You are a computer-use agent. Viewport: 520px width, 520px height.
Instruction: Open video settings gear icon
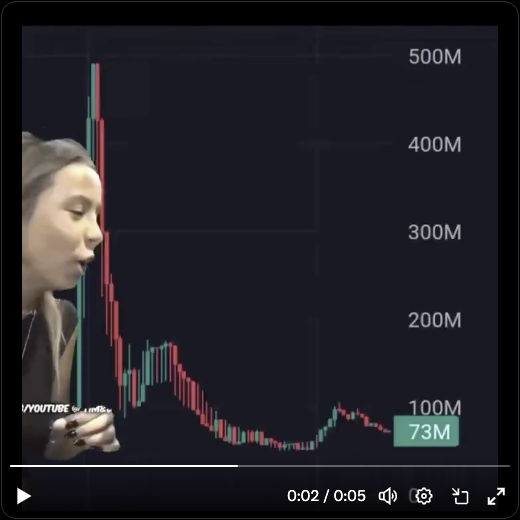click(424, 496)
